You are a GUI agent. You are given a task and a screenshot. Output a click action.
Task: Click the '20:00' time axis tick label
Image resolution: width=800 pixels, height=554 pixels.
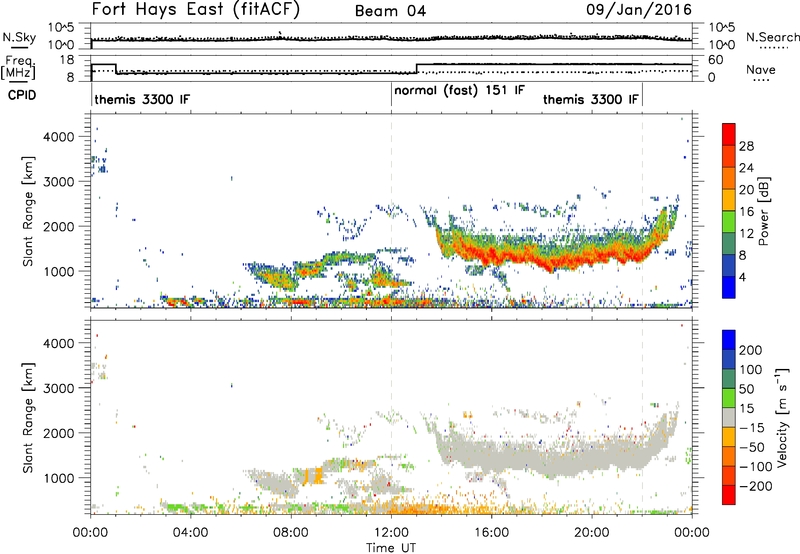click(592, 533)
